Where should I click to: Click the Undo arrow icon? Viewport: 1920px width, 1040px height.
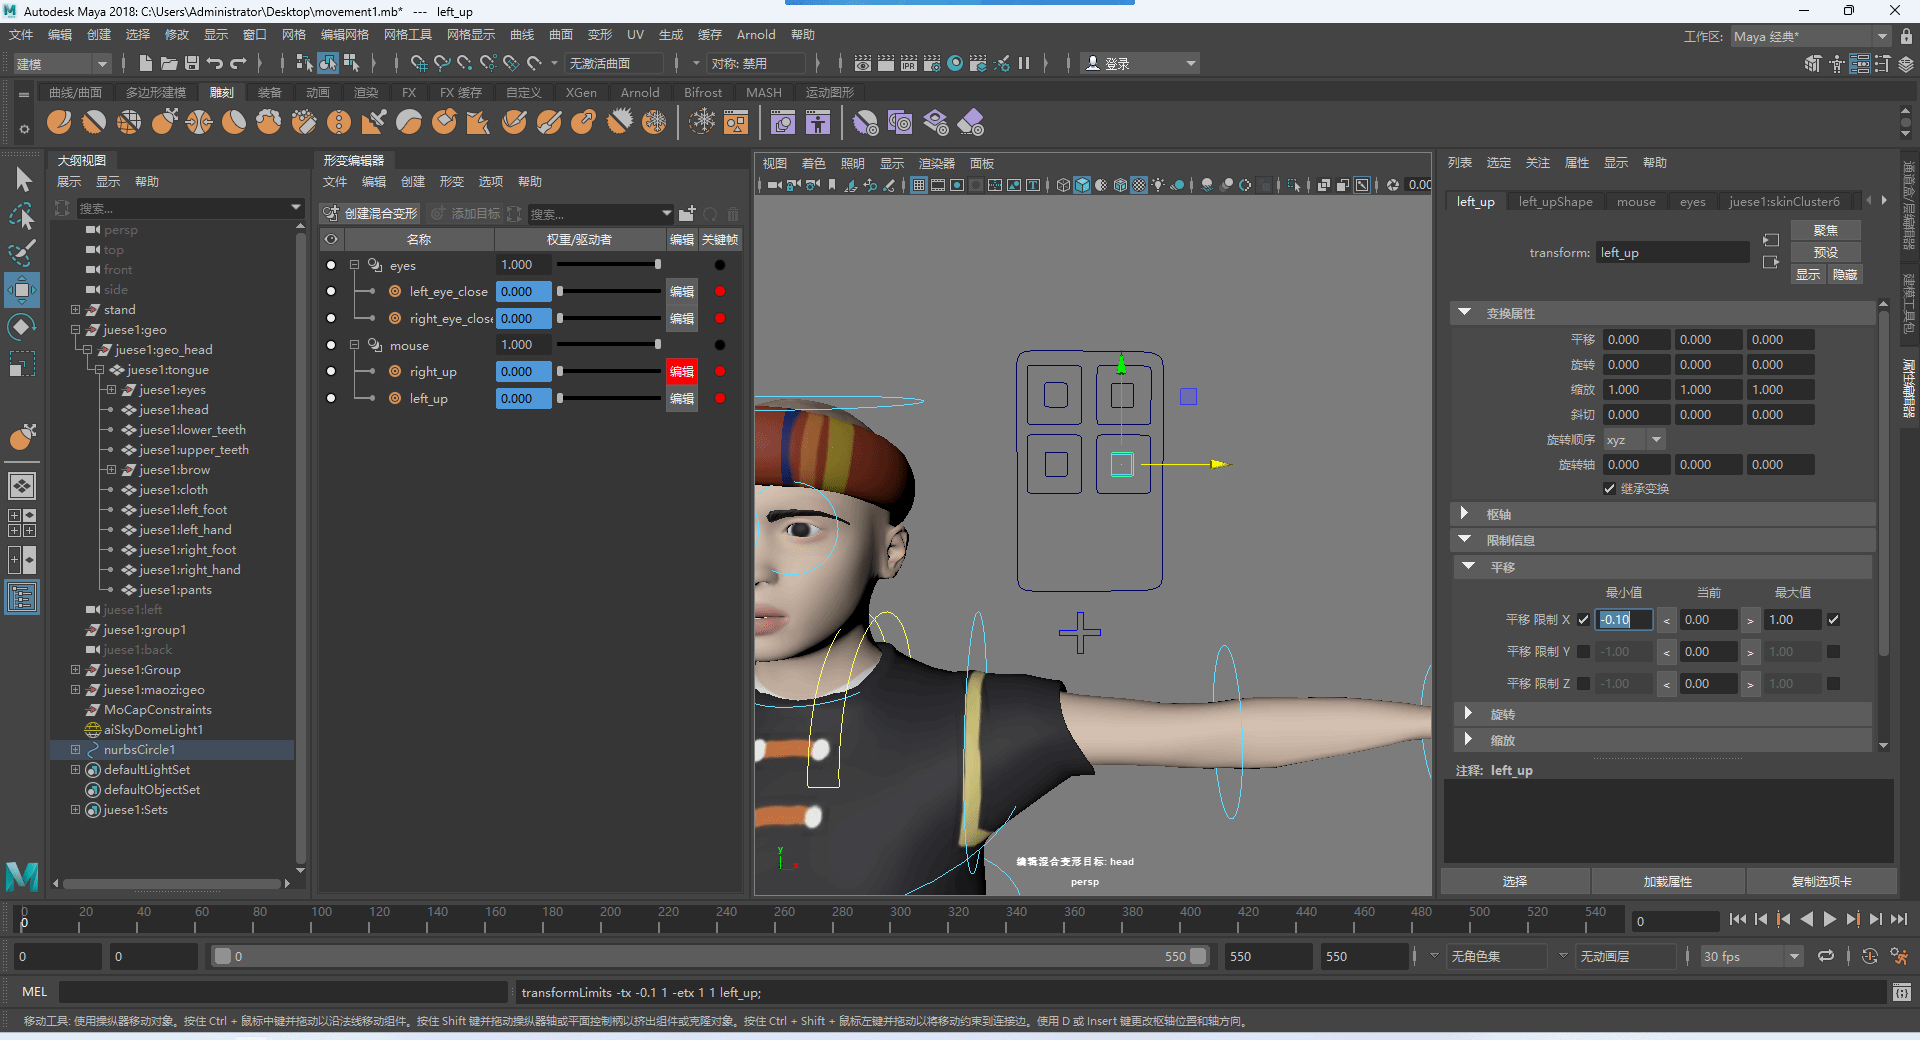coord(215,63)
